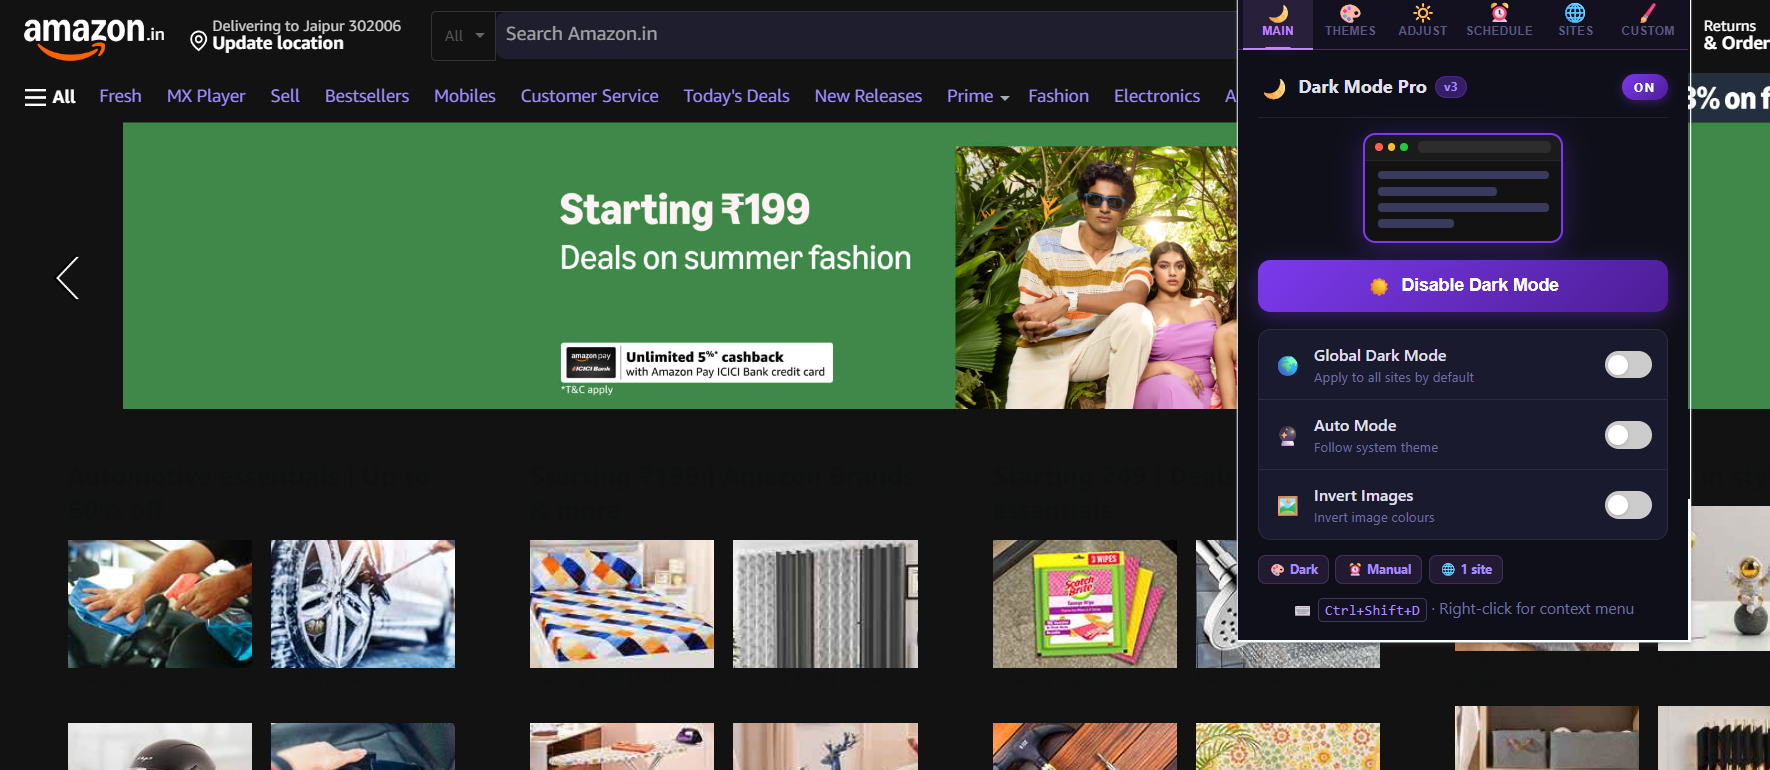Go to New Releases
This screenshot has height=770, width=1770.
[x=868, y=96]
